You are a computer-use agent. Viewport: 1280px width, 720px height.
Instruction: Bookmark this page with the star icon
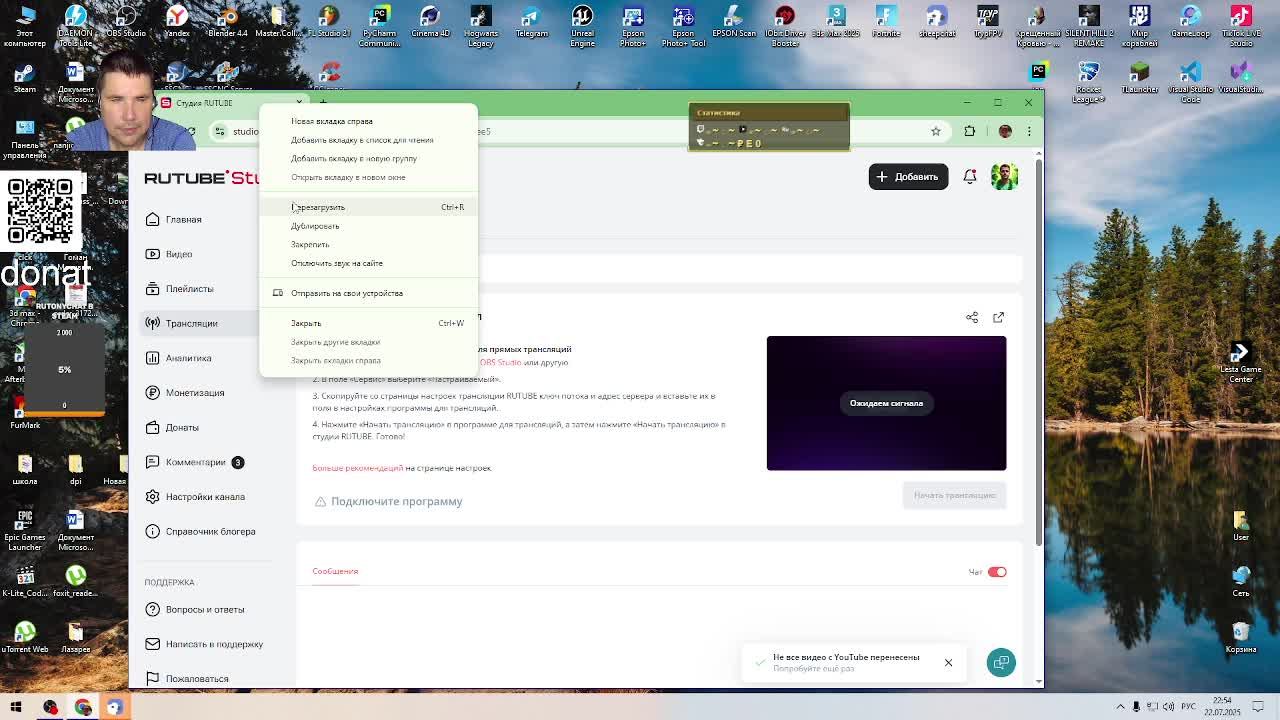(936, 131)
